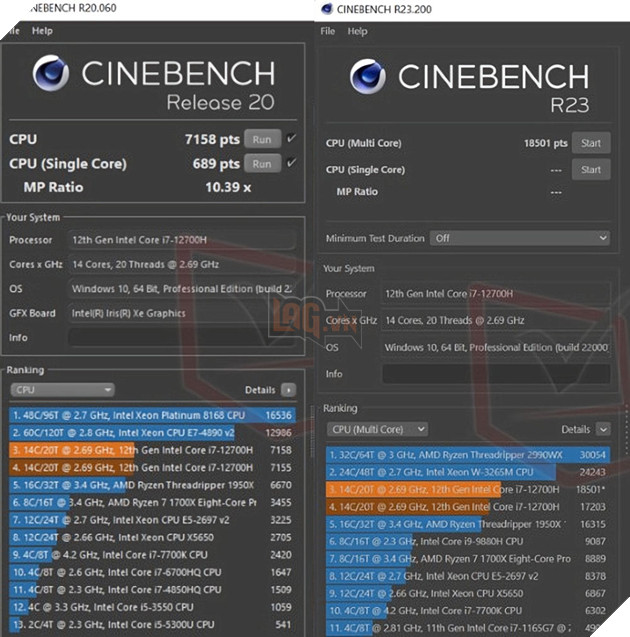Click the 10.39 x MP Ratio value
The height and width of the screenshot is (637, 630).
pos(228,187)
